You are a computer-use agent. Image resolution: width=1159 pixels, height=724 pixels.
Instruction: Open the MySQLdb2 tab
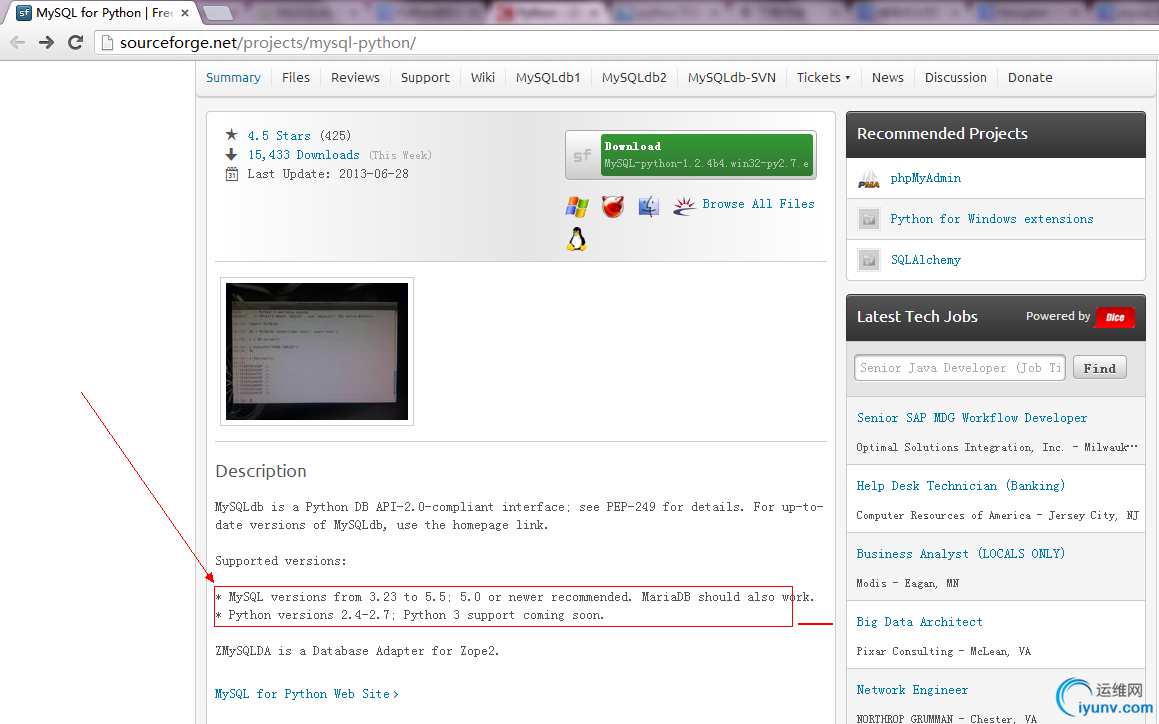[634, 78]
